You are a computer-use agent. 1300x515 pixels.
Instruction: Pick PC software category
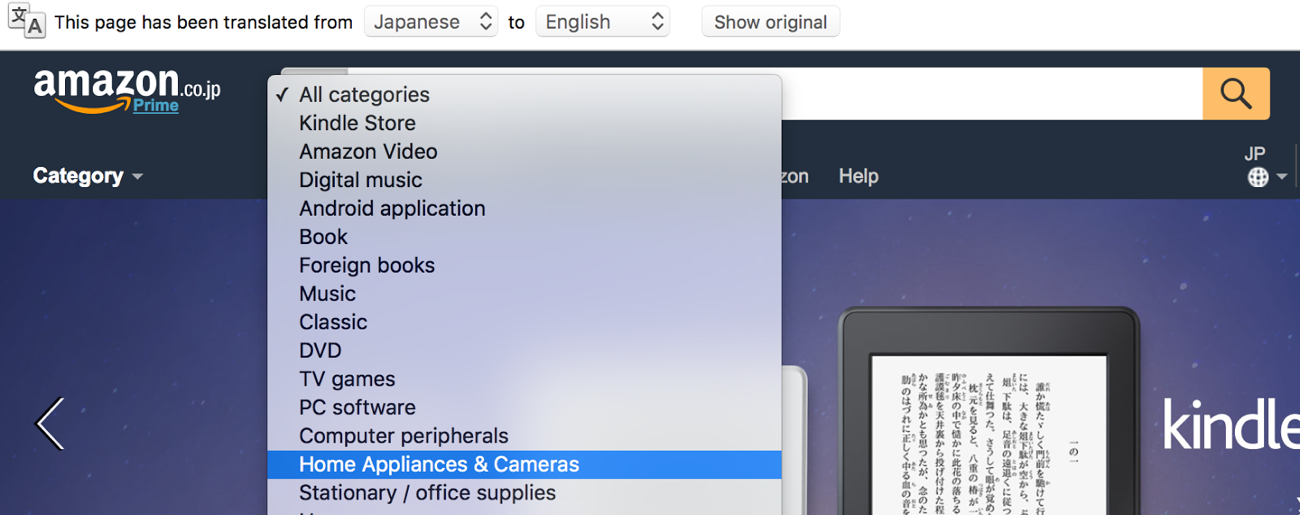524,408
